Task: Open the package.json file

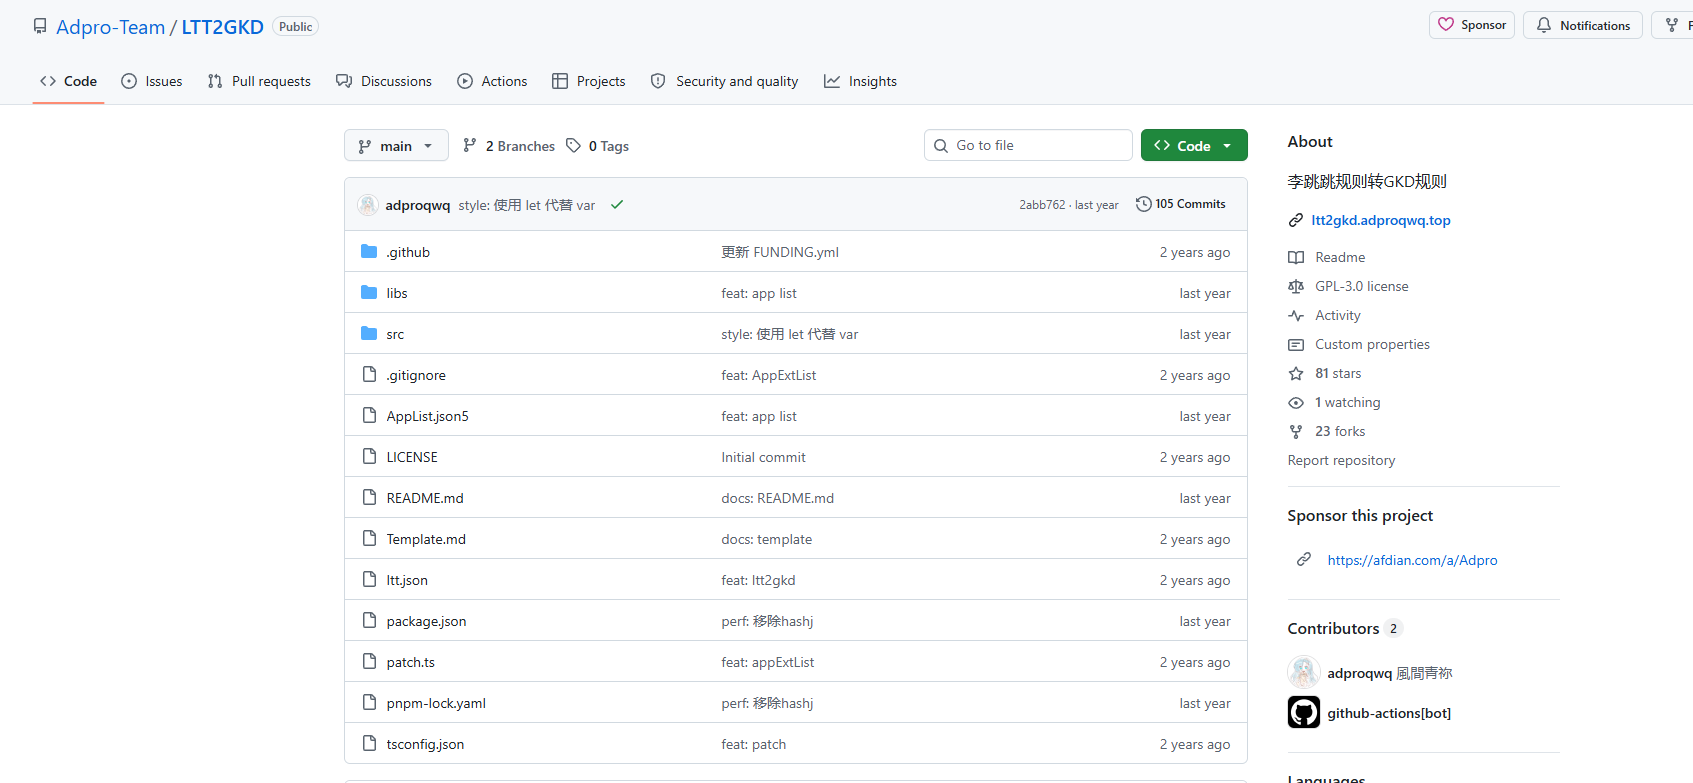Action: [426, 621]
